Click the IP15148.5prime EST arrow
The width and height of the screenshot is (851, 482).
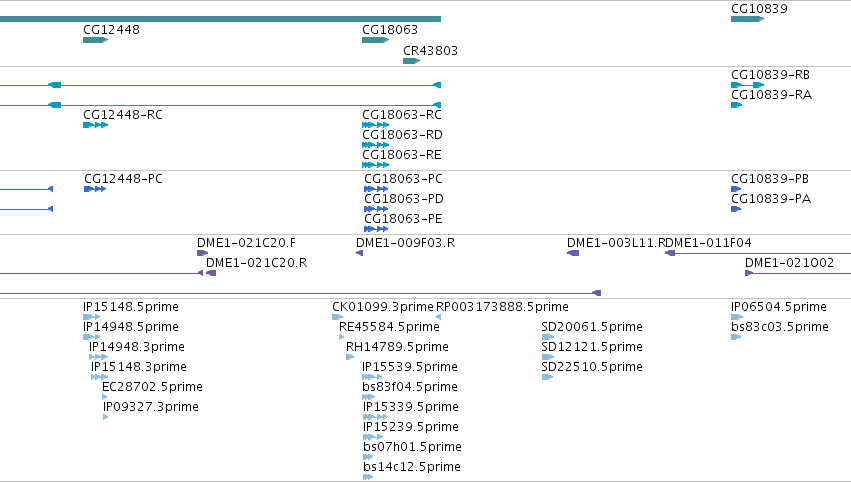coord(92,317)
